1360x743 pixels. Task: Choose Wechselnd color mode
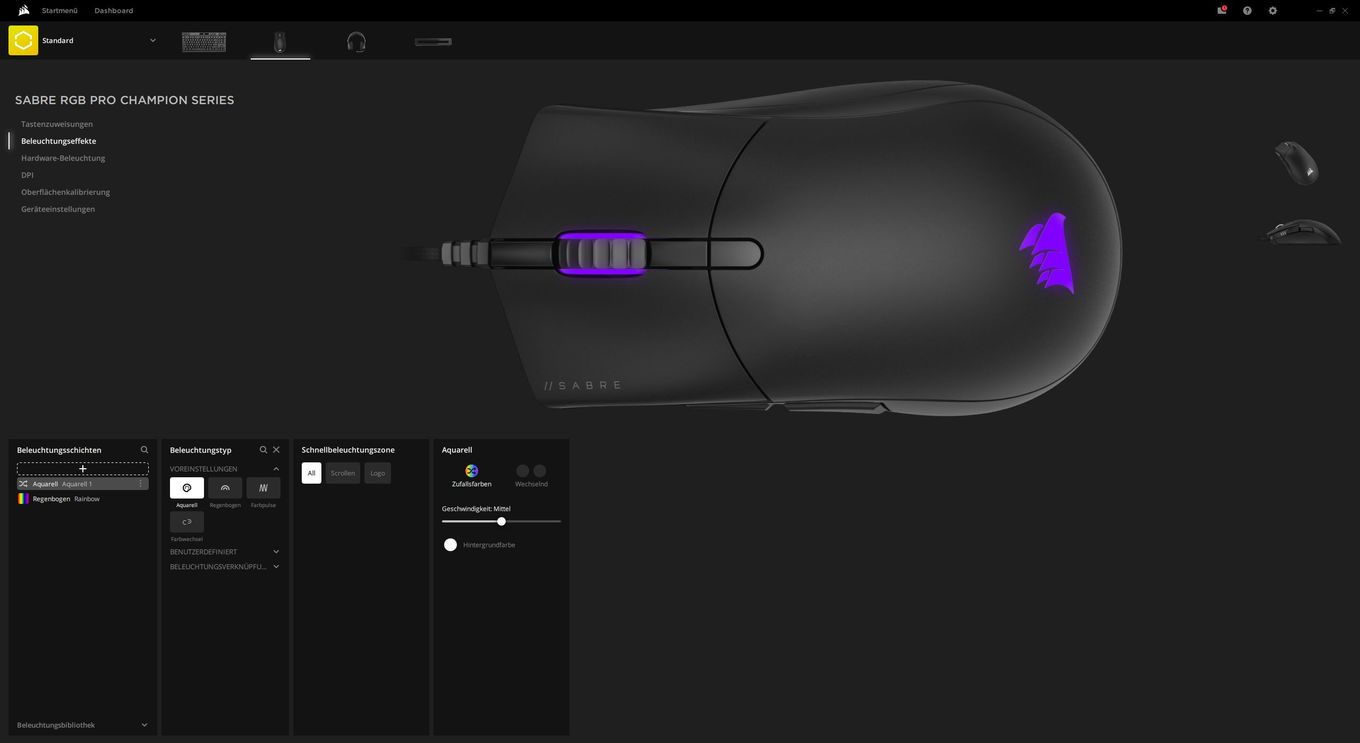[531, 476]
